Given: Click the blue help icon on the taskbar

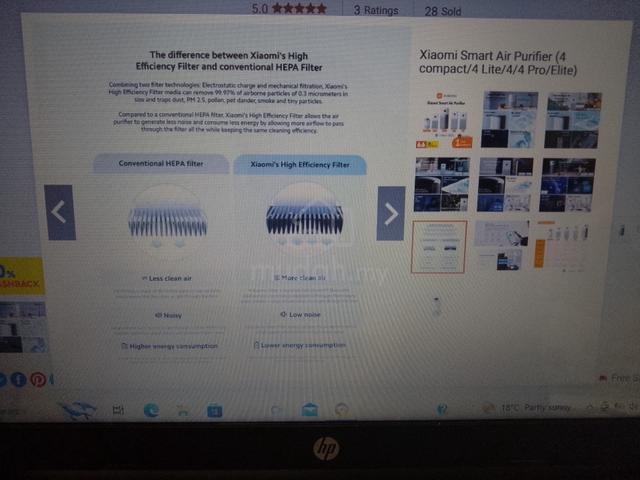Looking at the screenshot, I should tap(442, 409).
